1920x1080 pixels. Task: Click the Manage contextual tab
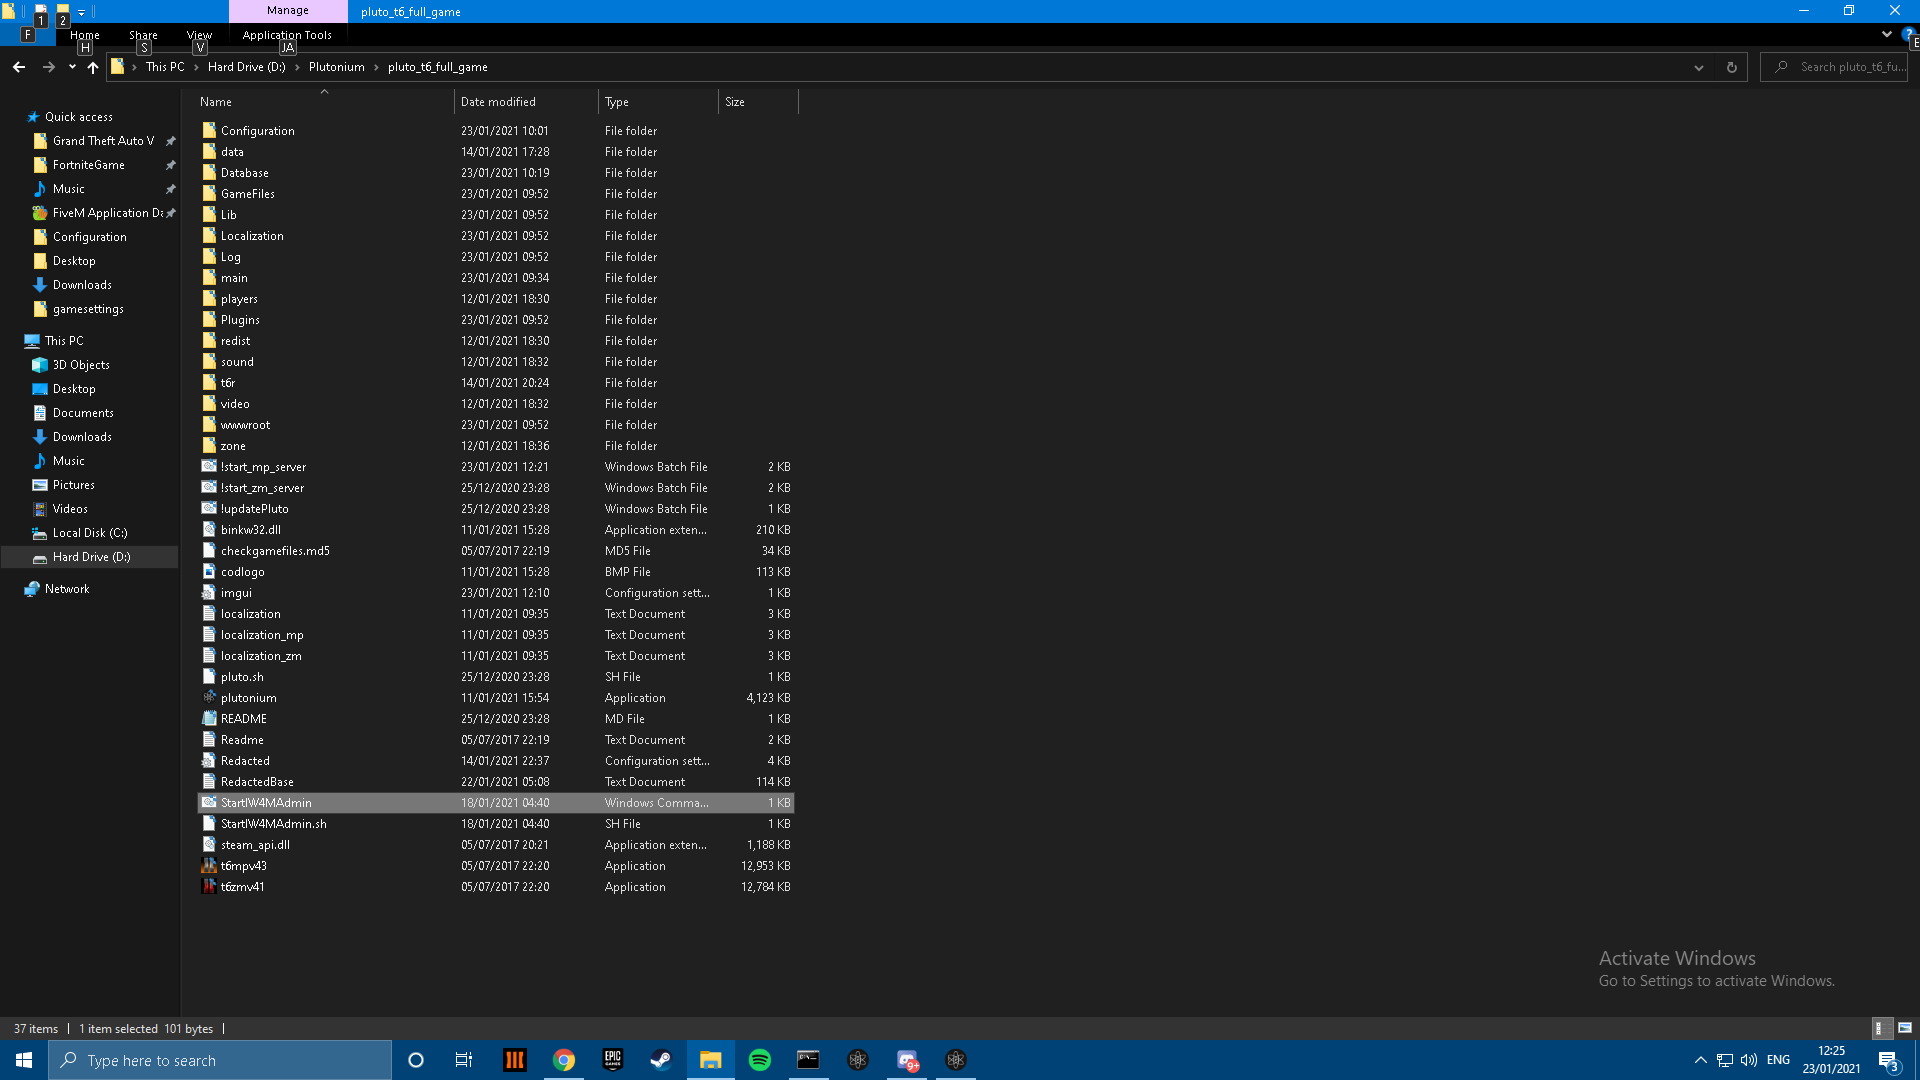point(288,11)
